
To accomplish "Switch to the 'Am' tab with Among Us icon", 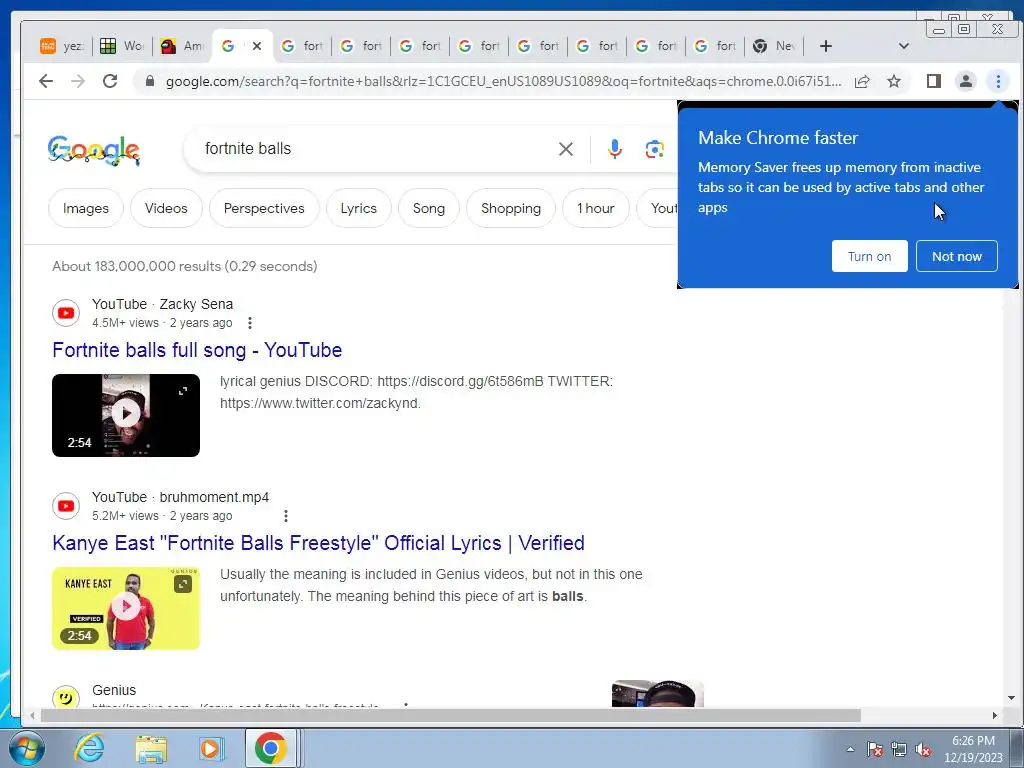I will point(182,46).
